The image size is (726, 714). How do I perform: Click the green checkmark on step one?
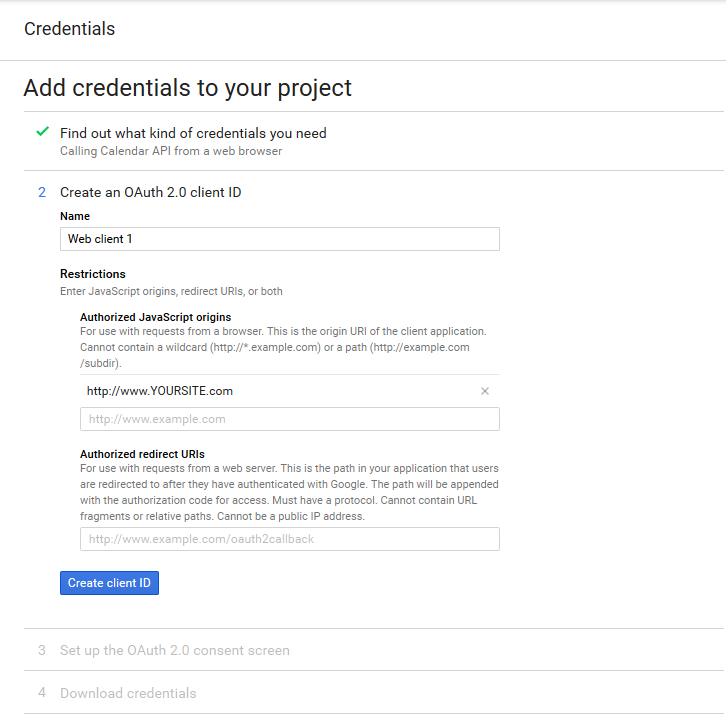tap(43, 132)
